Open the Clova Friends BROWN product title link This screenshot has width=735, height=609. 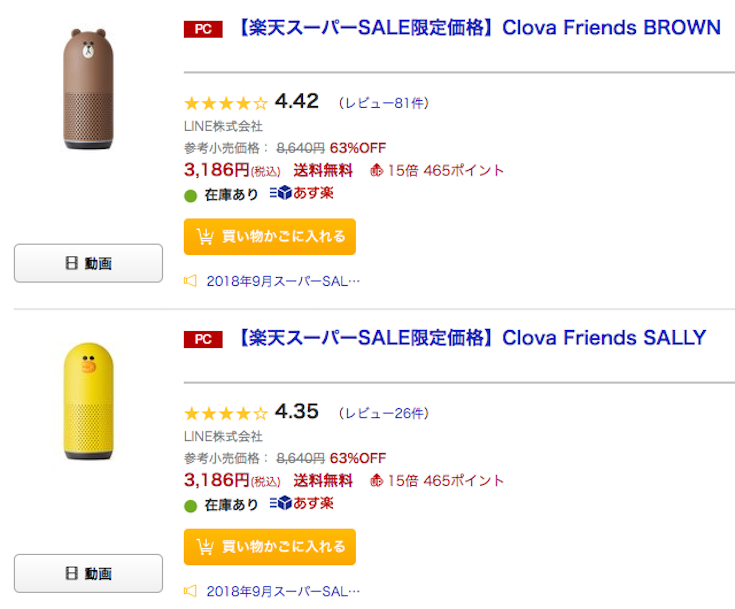(478, 28)
